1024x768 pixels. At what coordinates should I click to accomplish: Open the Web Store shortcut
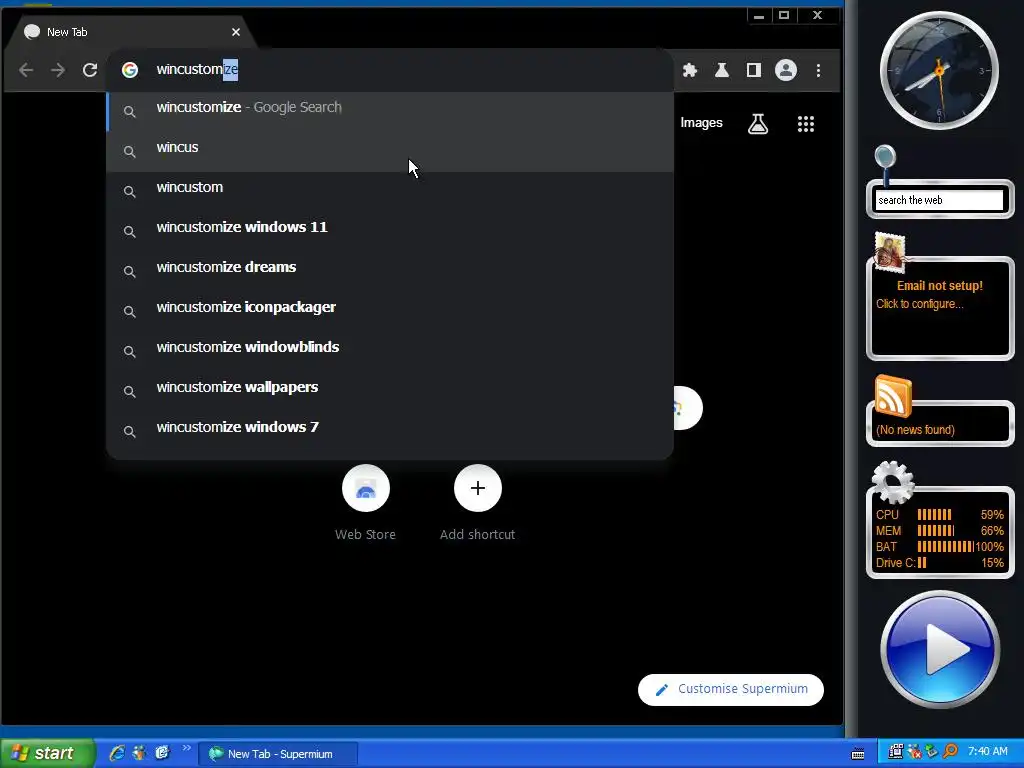point(366,488)
